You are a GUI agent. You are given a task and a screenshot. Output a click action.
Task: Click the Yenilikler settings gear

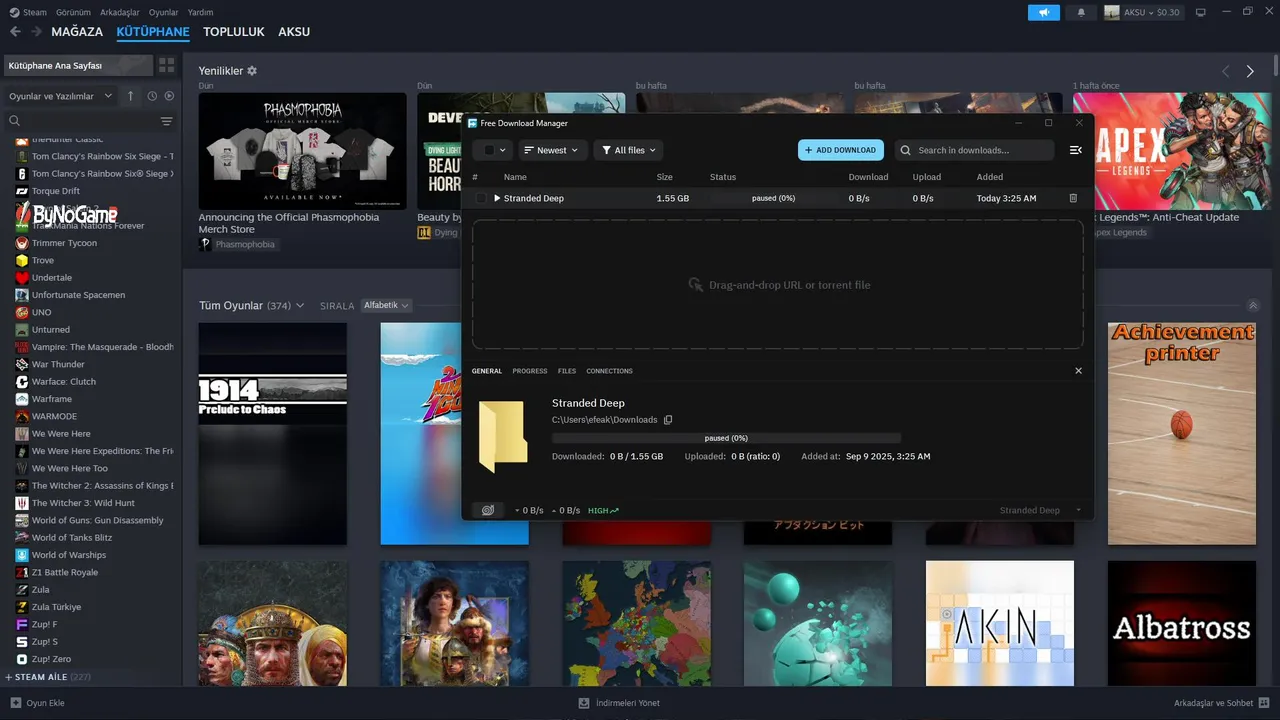252,71
